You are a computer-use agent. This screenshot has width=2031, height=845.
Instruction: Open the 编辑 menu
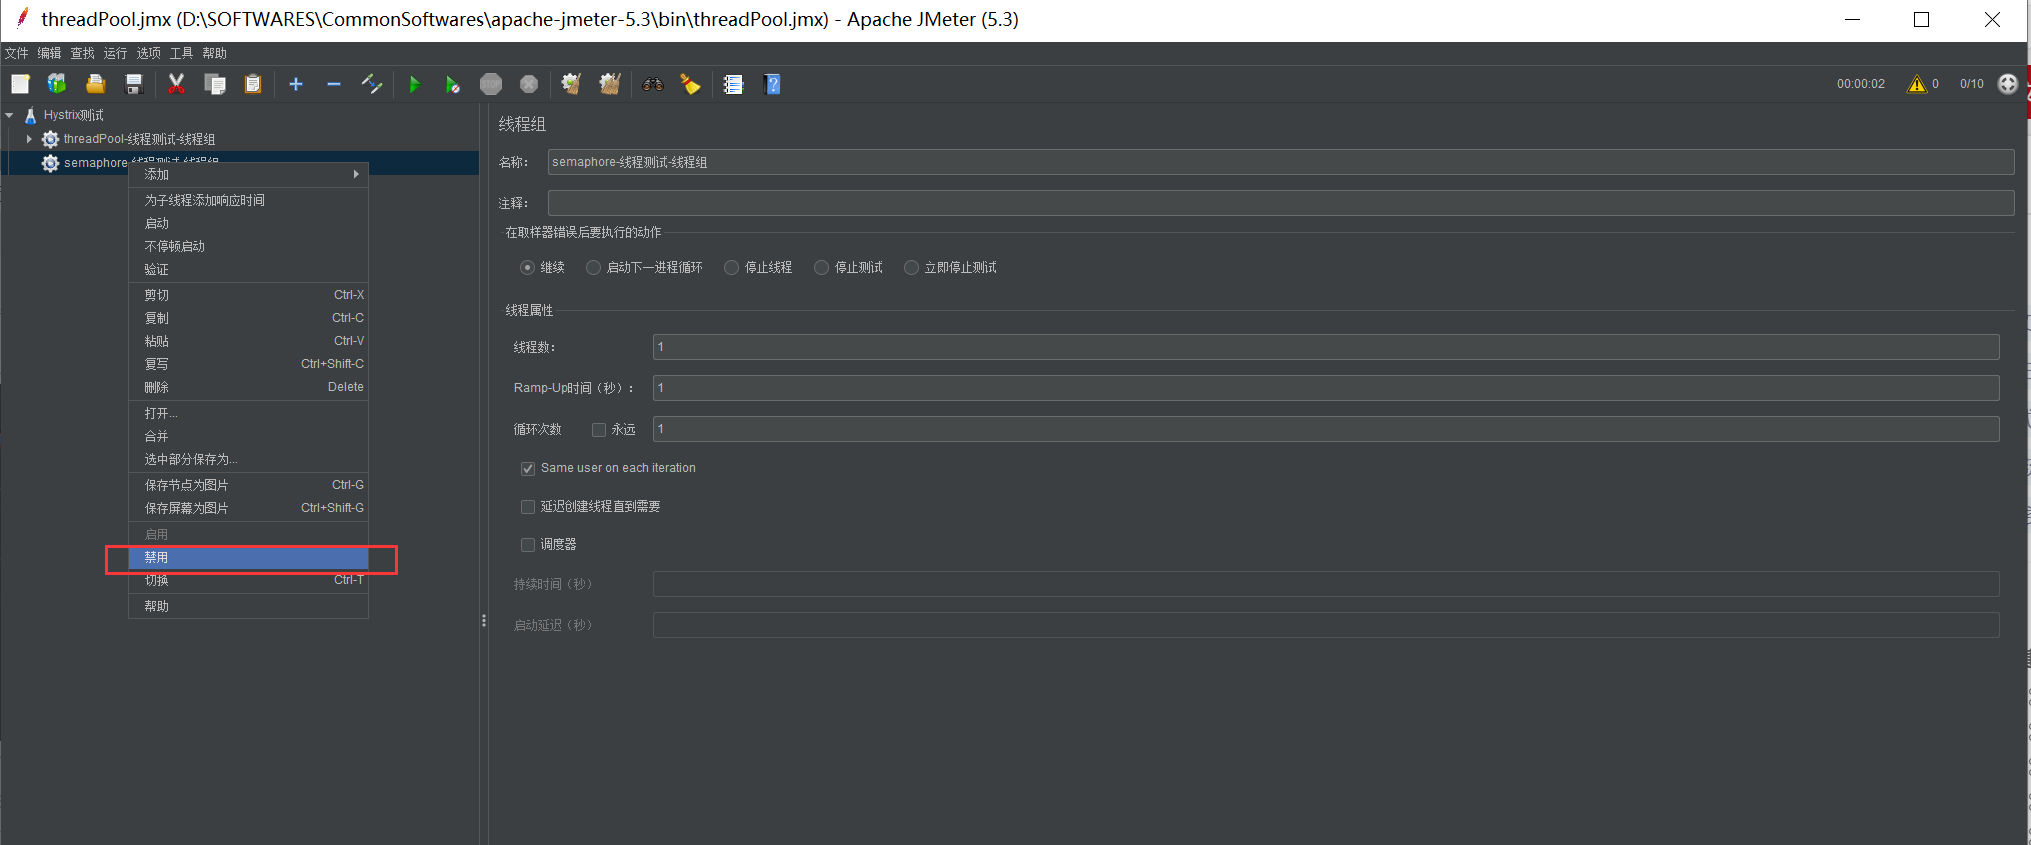click(49, 53)
